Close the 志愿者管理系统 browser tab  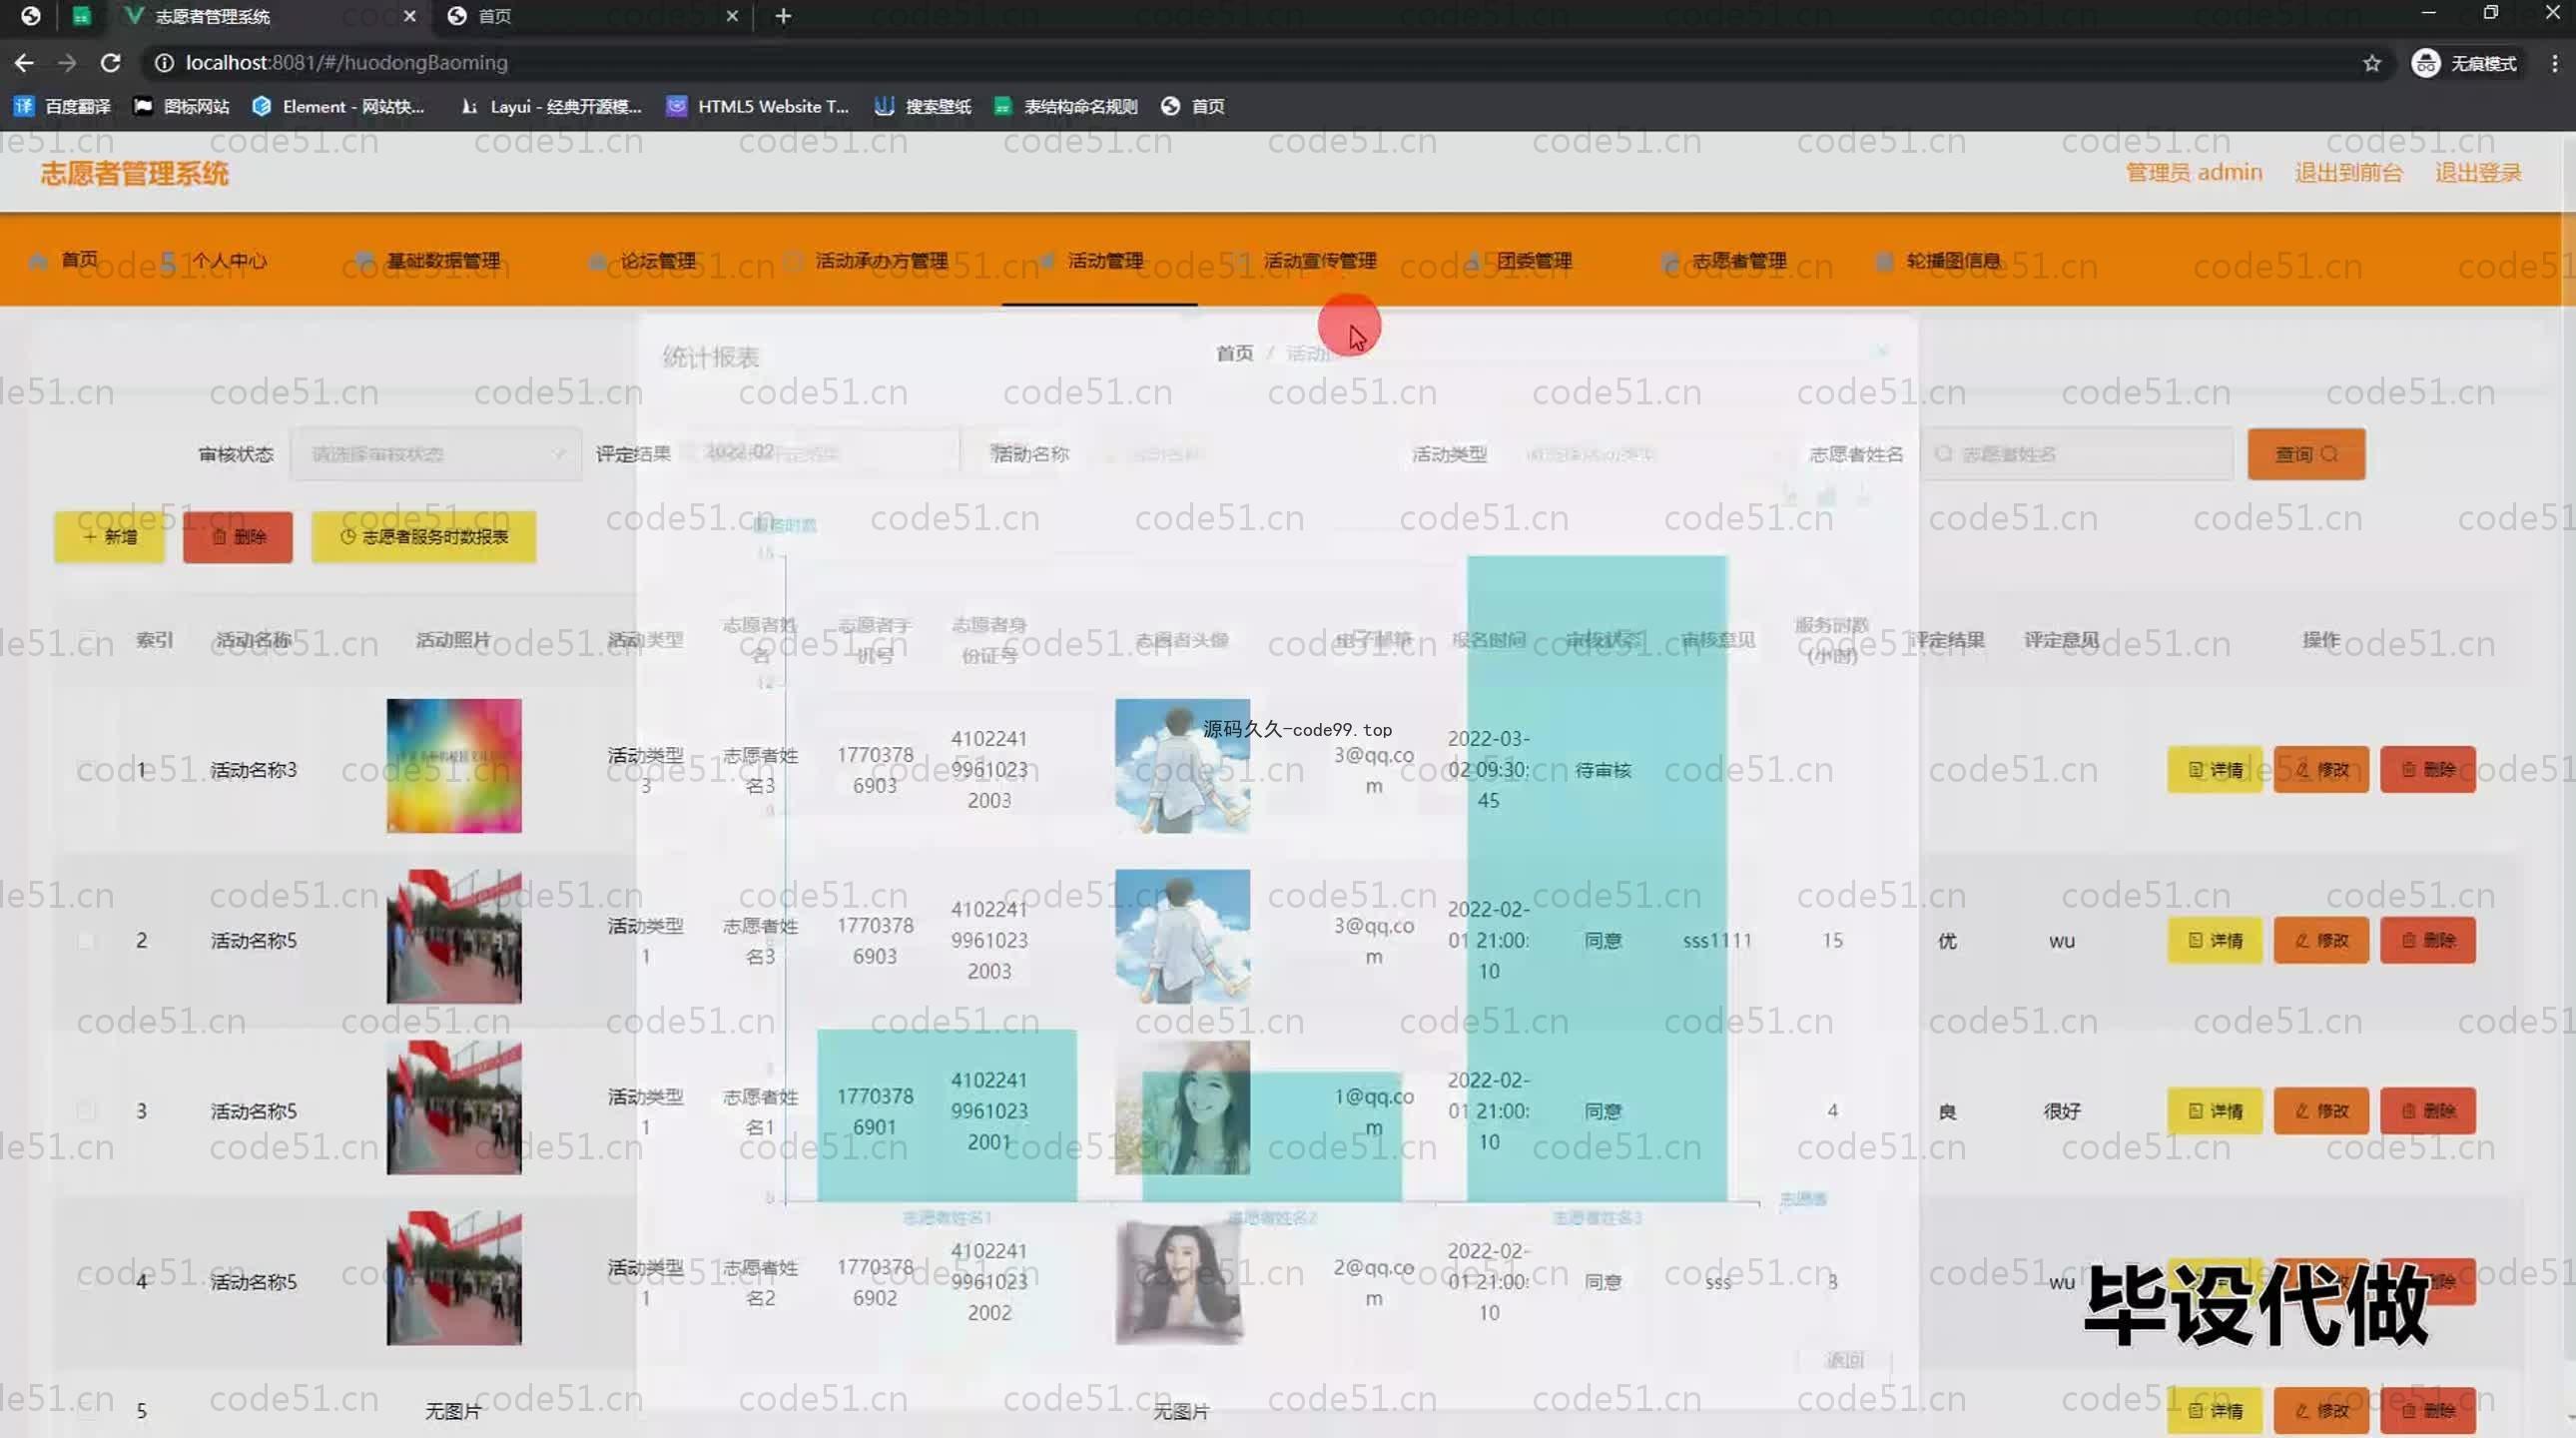coord(409,16)
